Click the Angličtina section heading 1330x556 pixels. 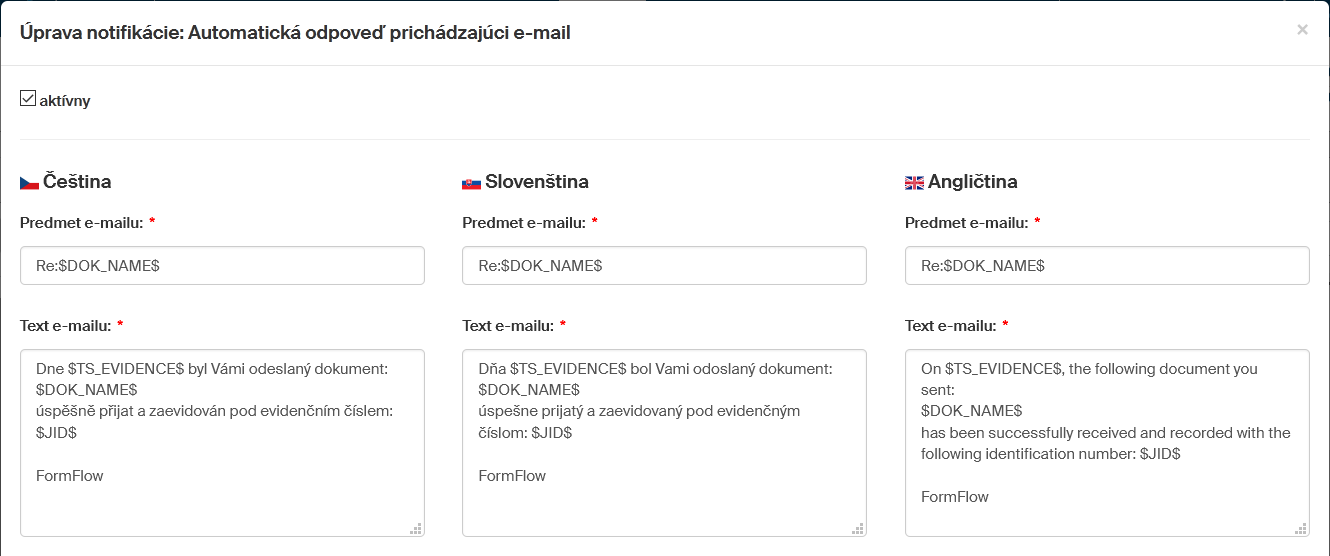973,182
